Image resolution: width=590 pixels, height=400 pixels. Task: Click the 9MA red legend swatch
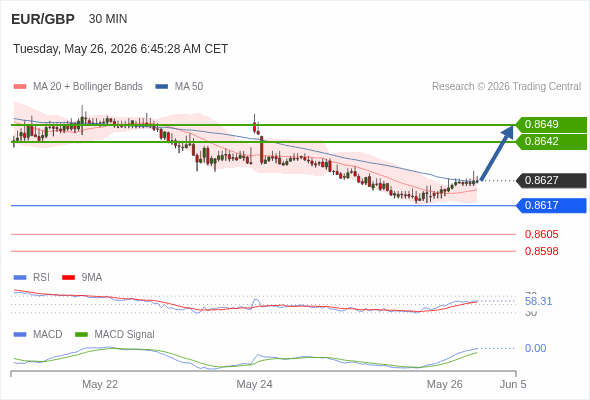point(68,278)
